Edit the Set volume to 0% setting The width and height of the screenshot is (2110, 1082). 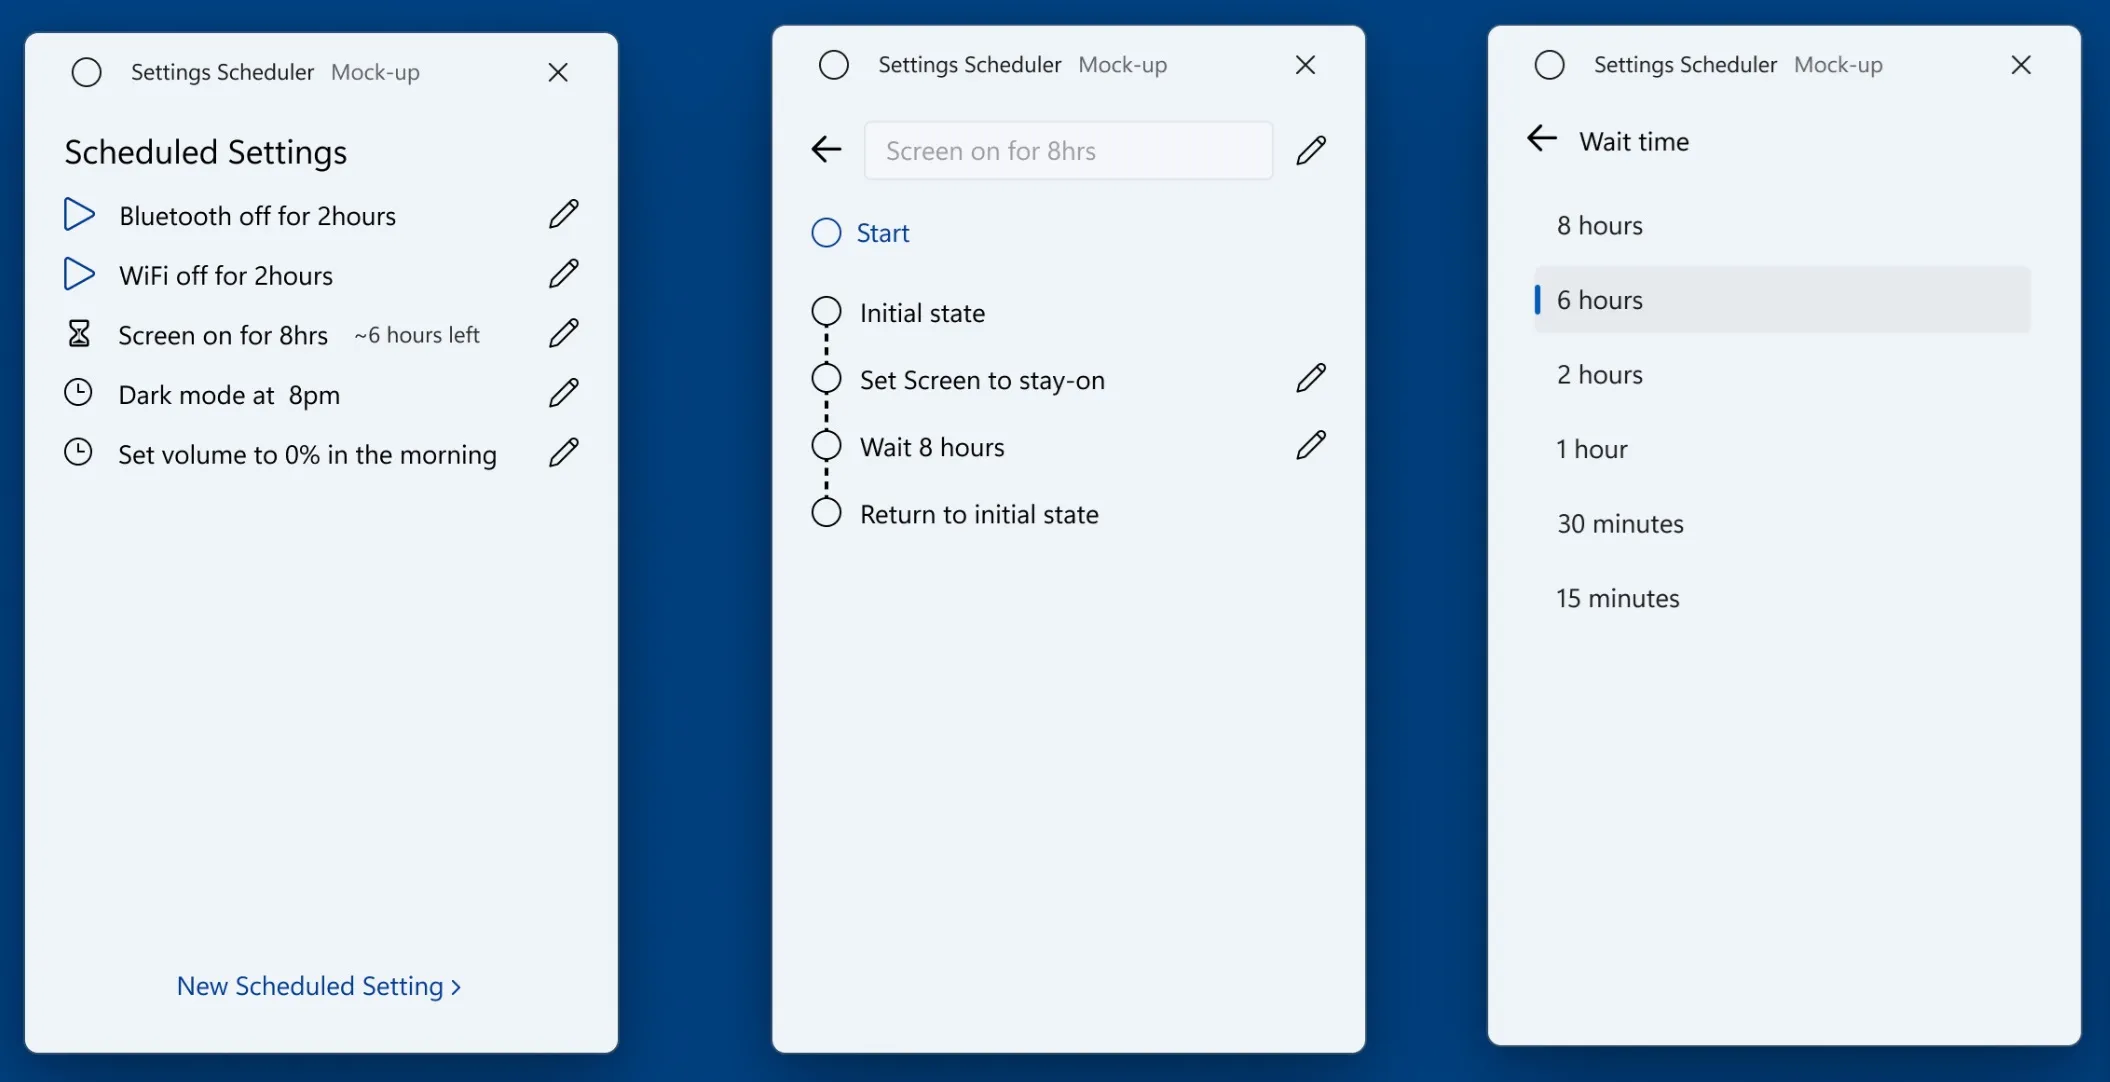562,451
